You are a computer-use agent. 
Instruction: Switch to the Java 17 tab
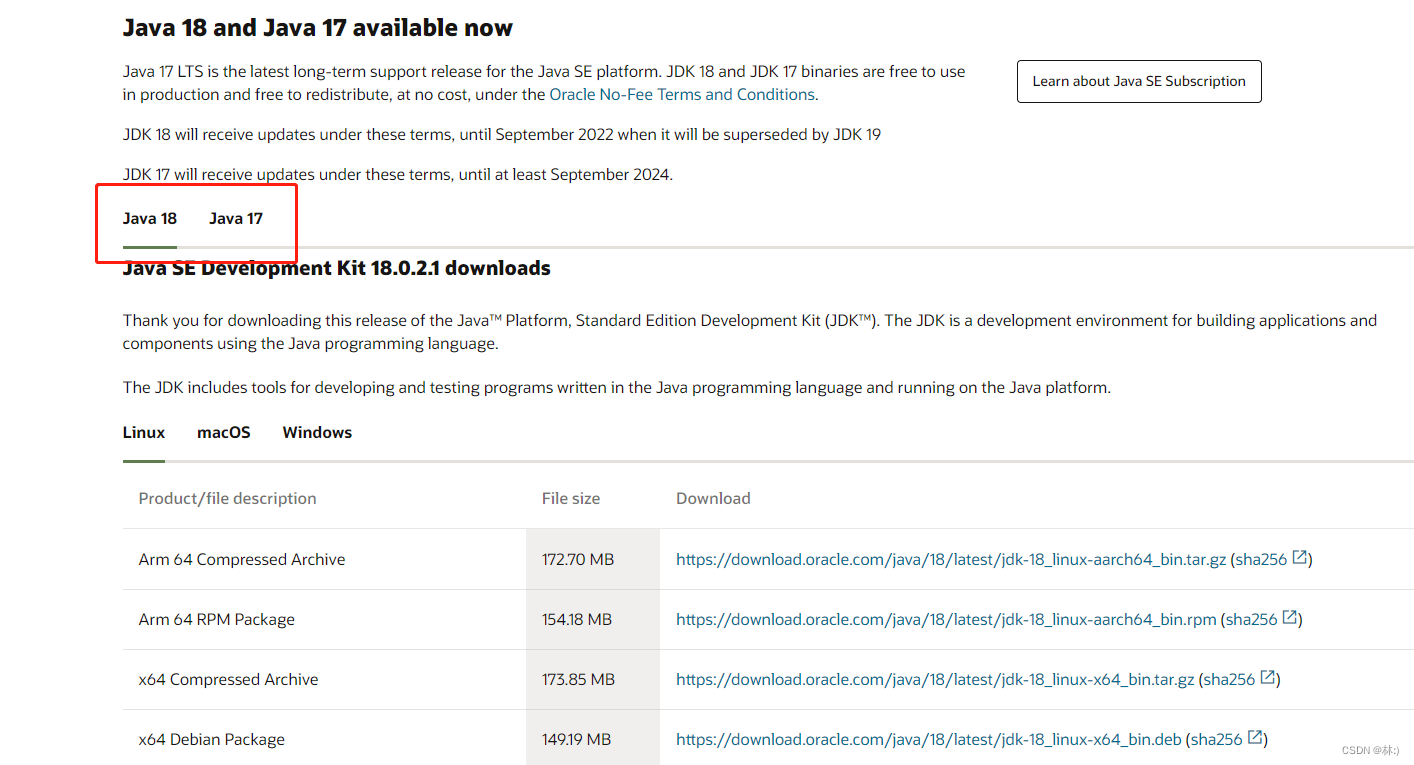[236, 218]
